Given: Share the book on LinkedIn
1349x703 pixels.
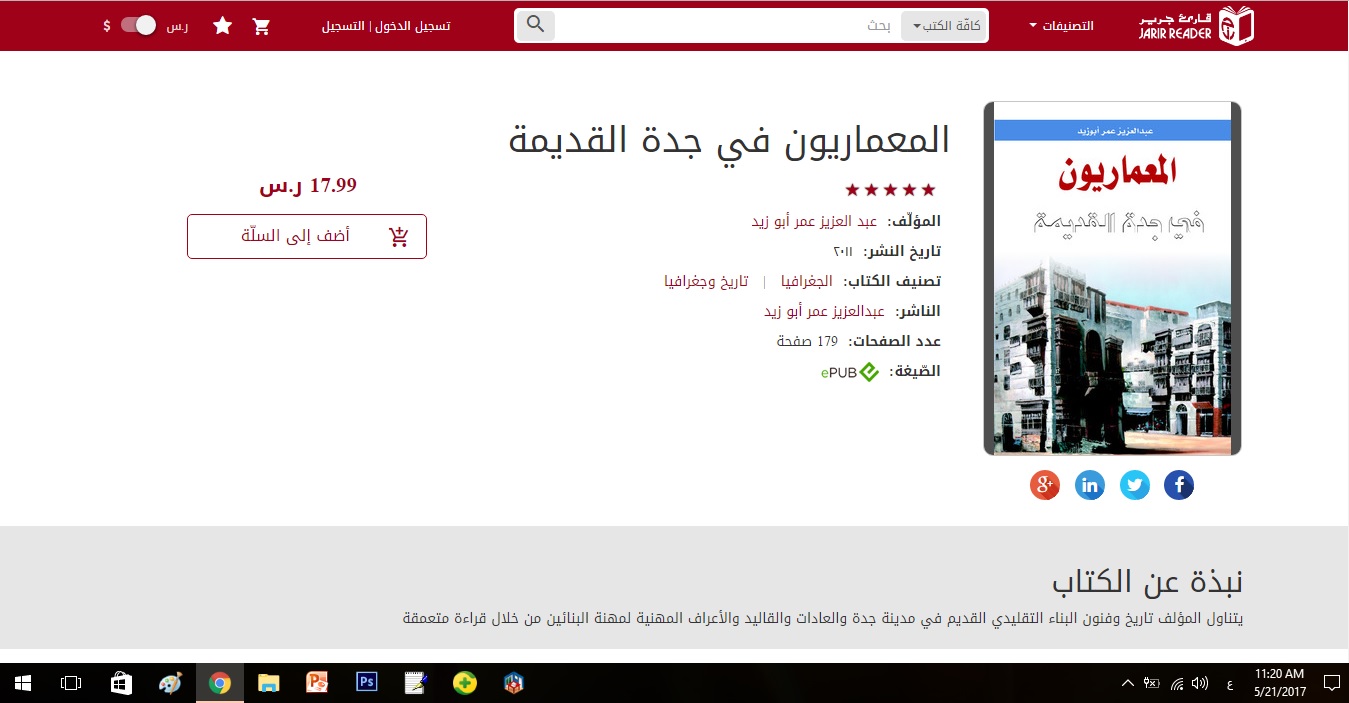Looking at the screenshot, I should click(1089, 486).
